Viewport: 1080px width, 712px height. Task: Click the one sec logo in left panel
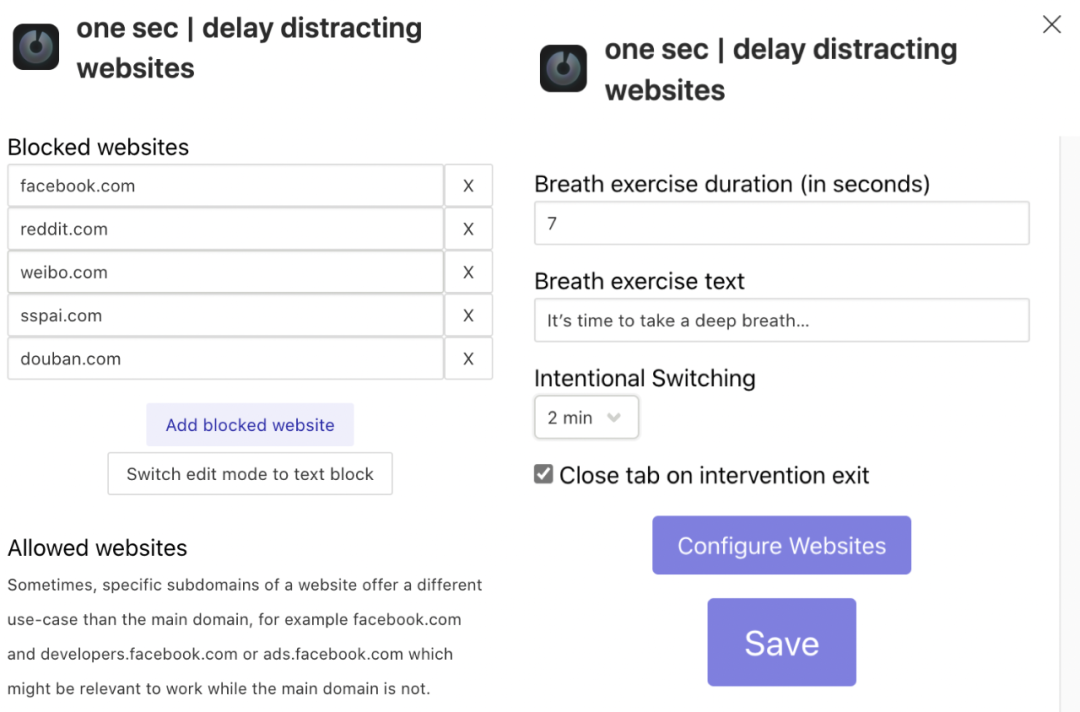(36, 47)
